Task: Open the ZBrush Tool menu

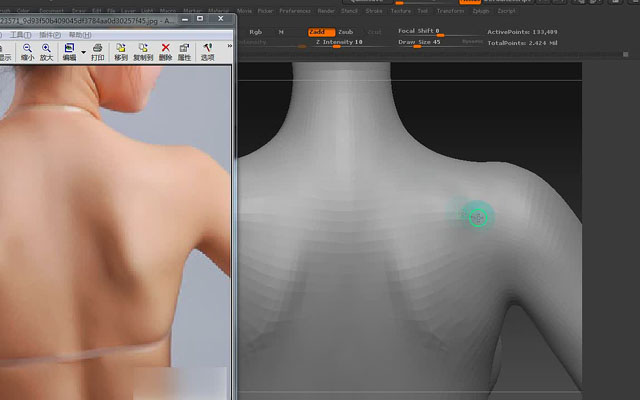Action: click(x=423, y=11)
